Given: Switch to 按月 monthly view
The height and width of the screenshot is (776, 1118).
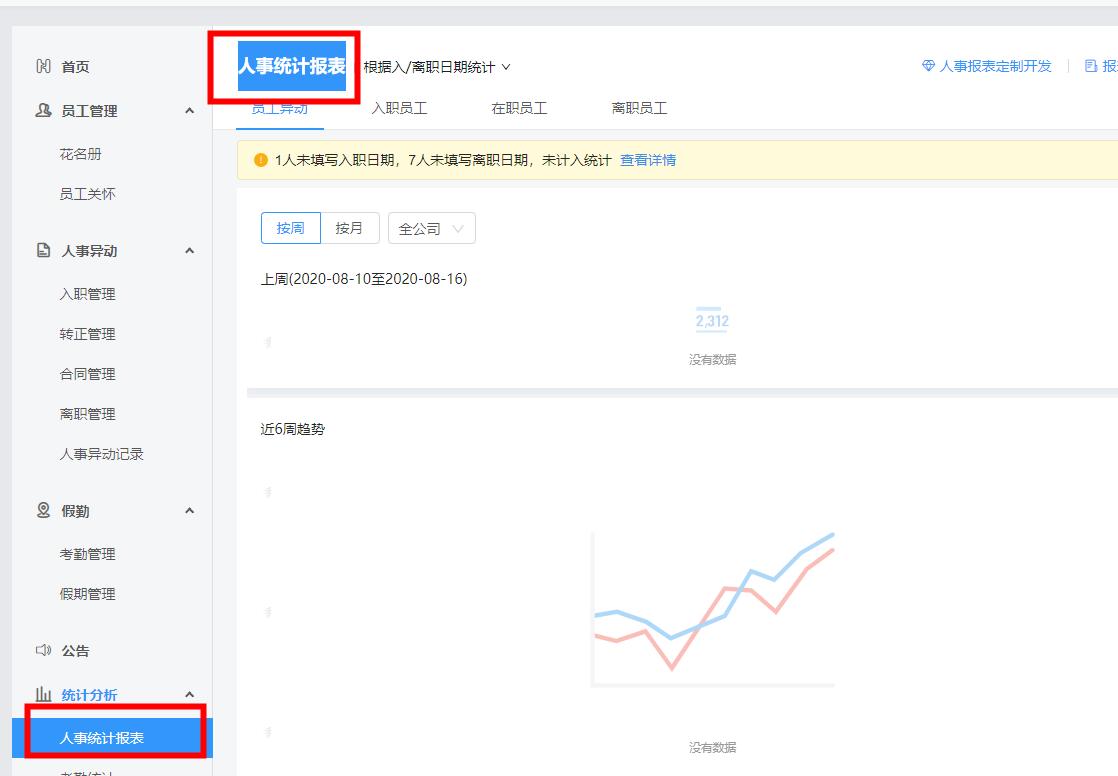Looking at the screenshot, I should tap(349, 227).
